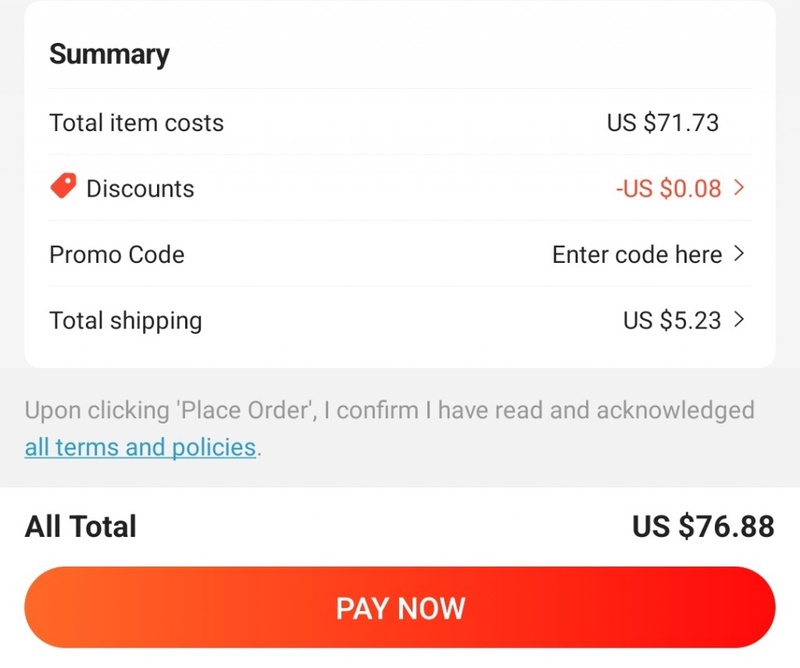
Task: Tap the All Total label
Action: pyautogui.click(x=80, y=526)
